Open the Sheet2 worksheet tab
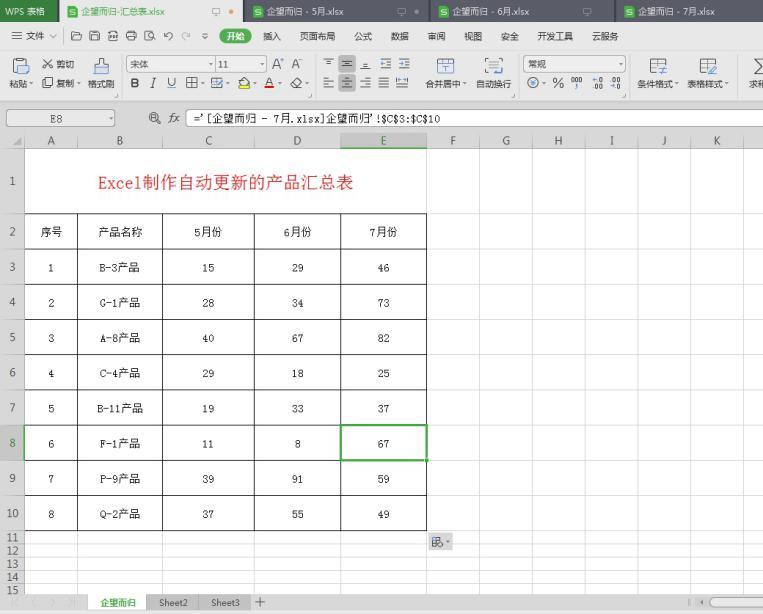Screen dimensions: 763x614 pyautogui.click(x=173, y=602)
